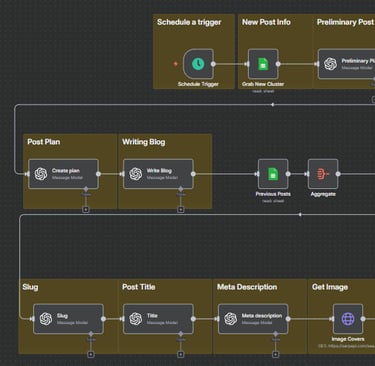
Task: Add a tool below the Meta description node
Action: 275,354
